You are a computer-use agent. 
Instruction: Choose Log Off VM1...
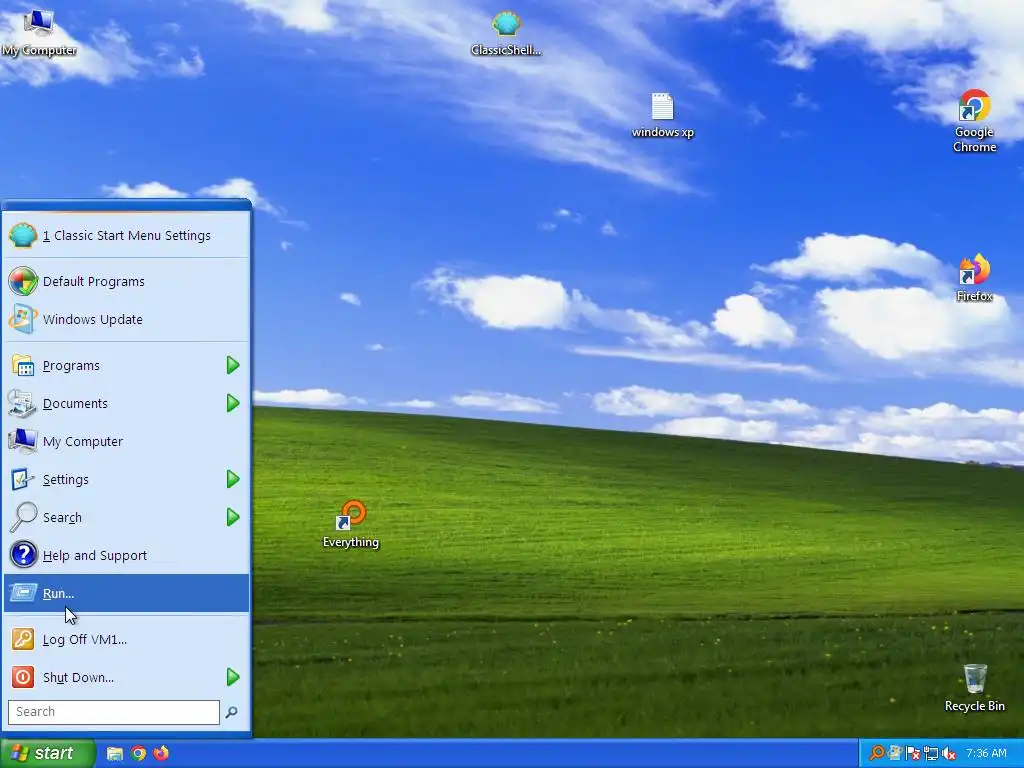(127, 639)
